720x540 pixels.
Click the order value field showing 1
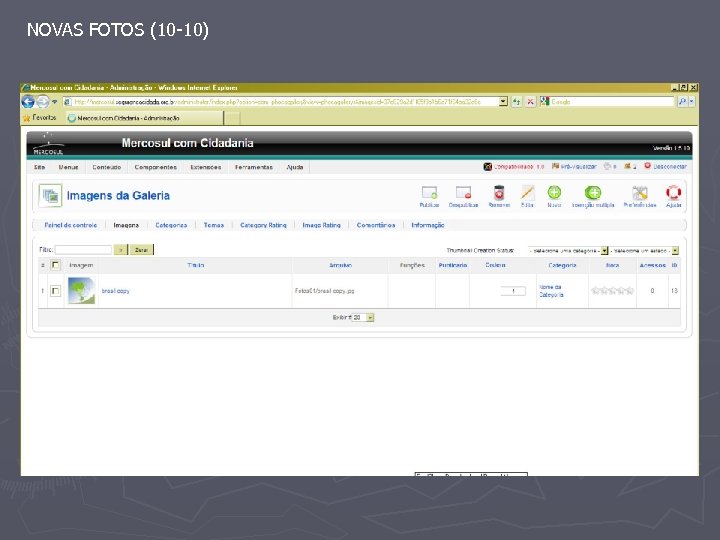pos(513,291)
